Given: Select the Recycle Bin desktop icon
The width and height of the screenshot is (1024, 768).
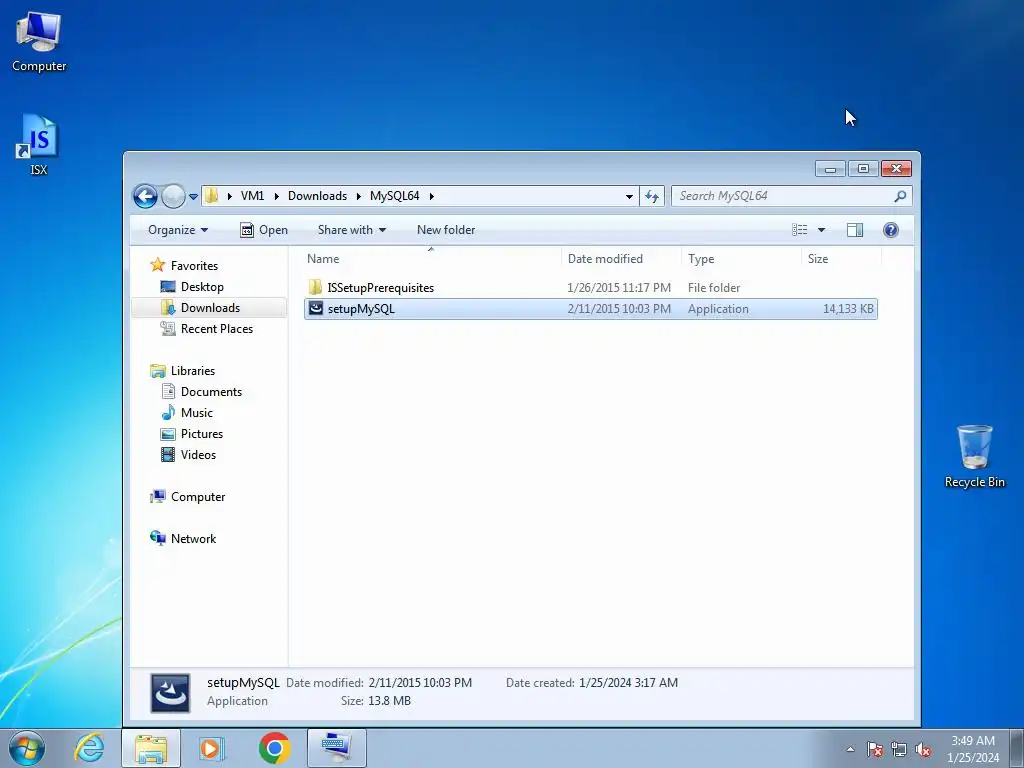Looking at the screenshot, I should tap(974, 456).
